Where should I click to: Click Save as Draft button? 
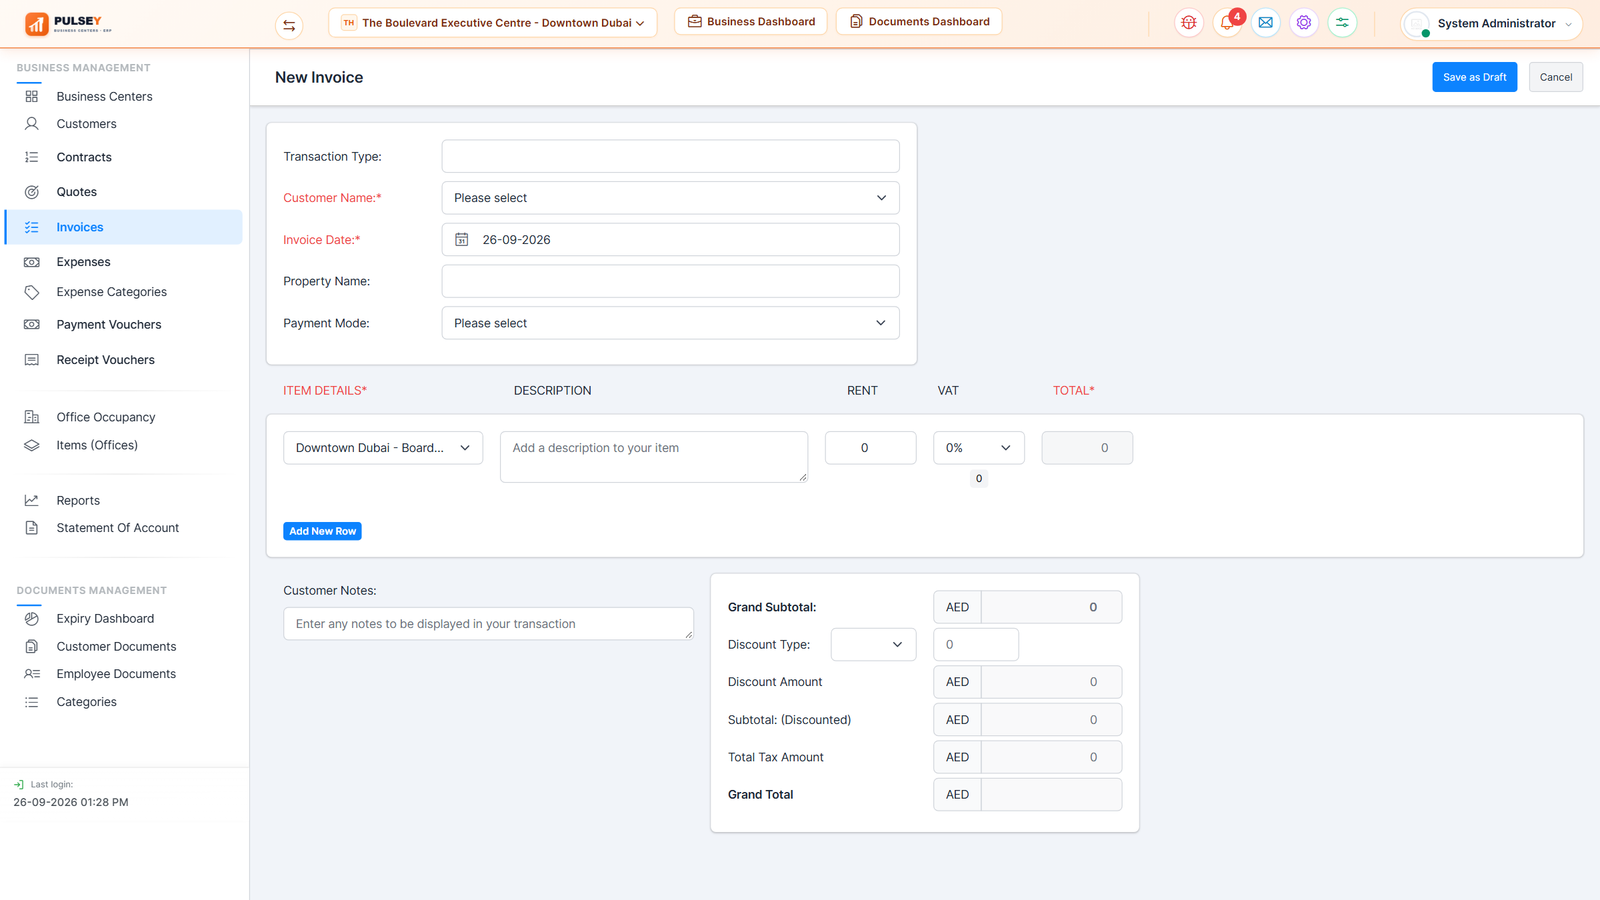coord(1474,77)
